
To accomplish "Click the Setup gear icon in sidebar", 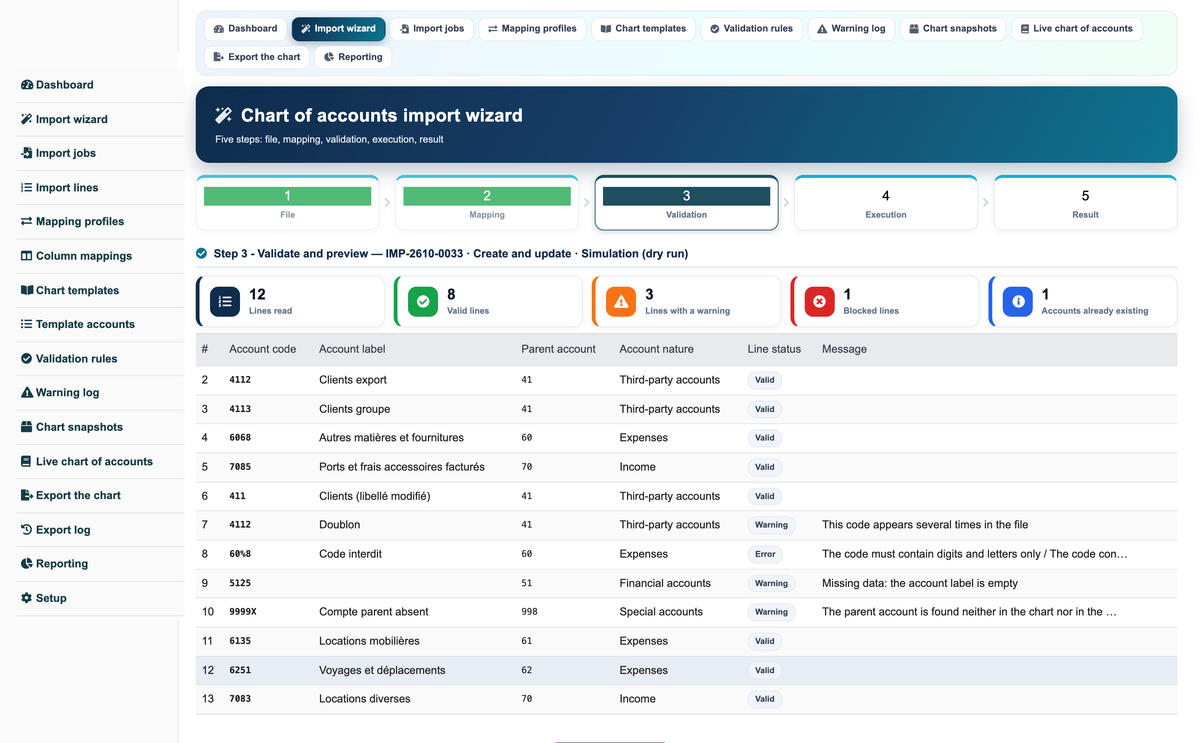I will point(27,598).
